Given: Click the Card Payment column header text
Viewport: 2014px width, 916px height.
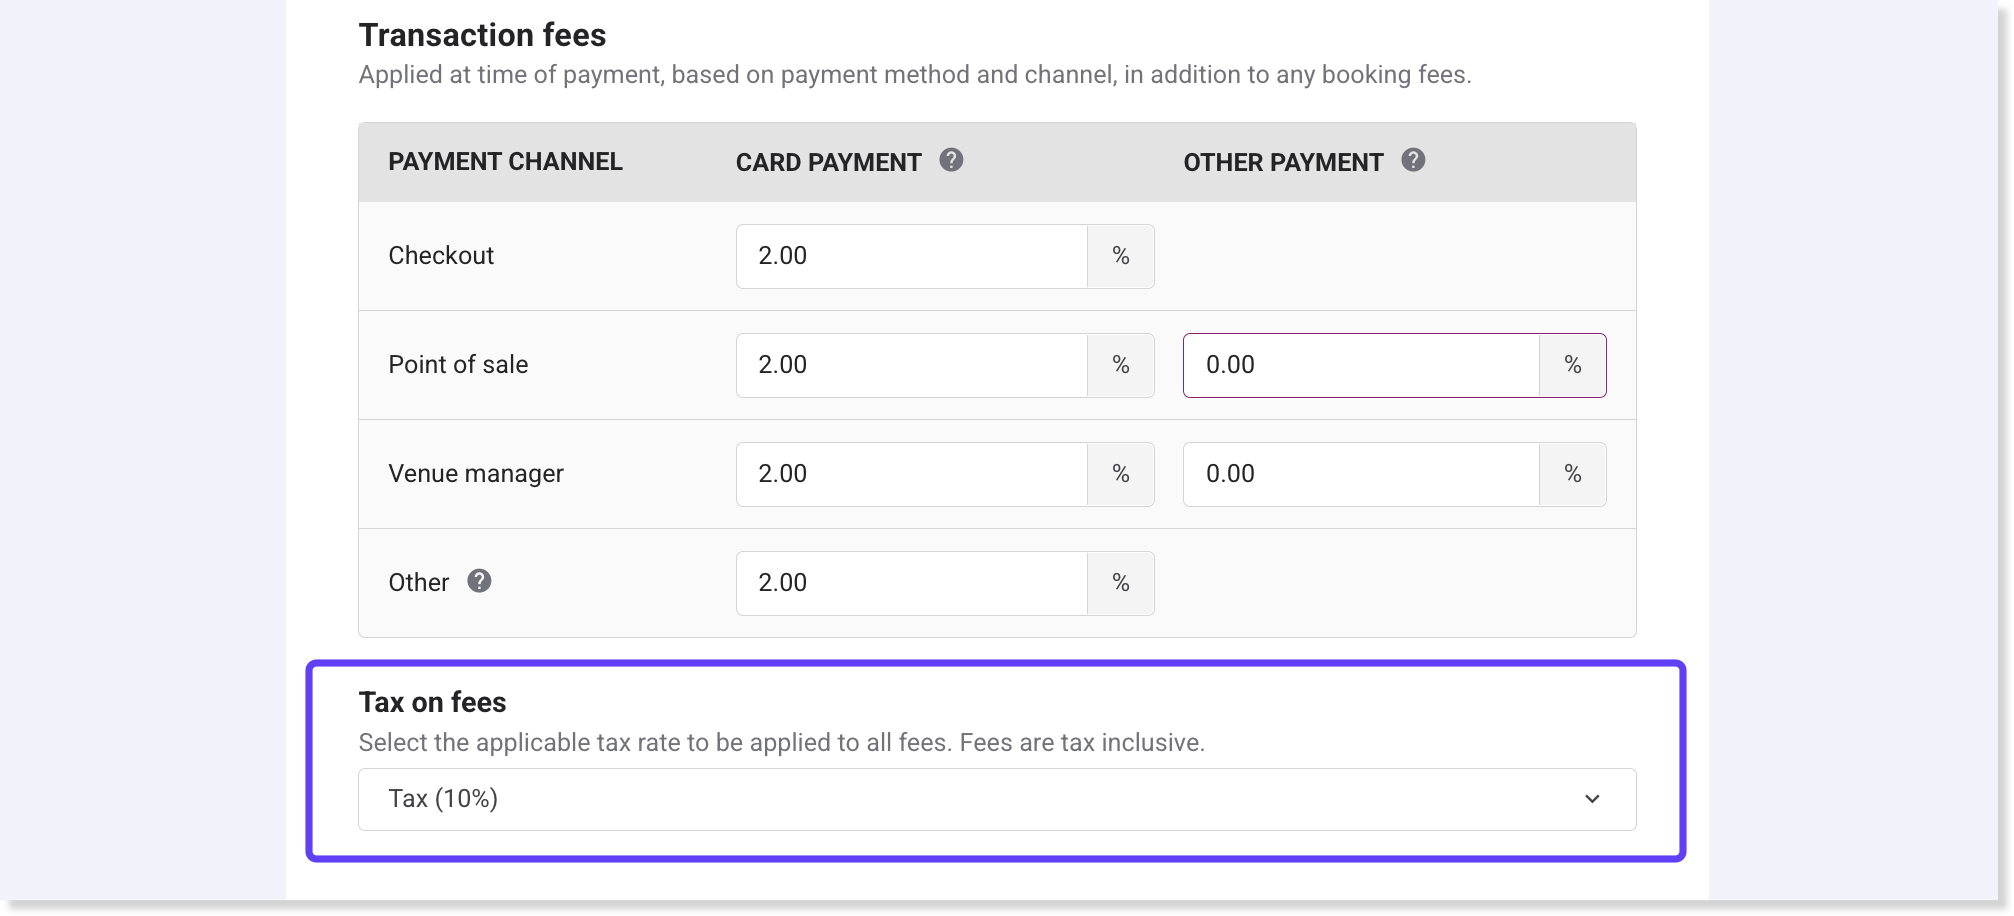Looking at the screenshot, I should tap(828, 163).
